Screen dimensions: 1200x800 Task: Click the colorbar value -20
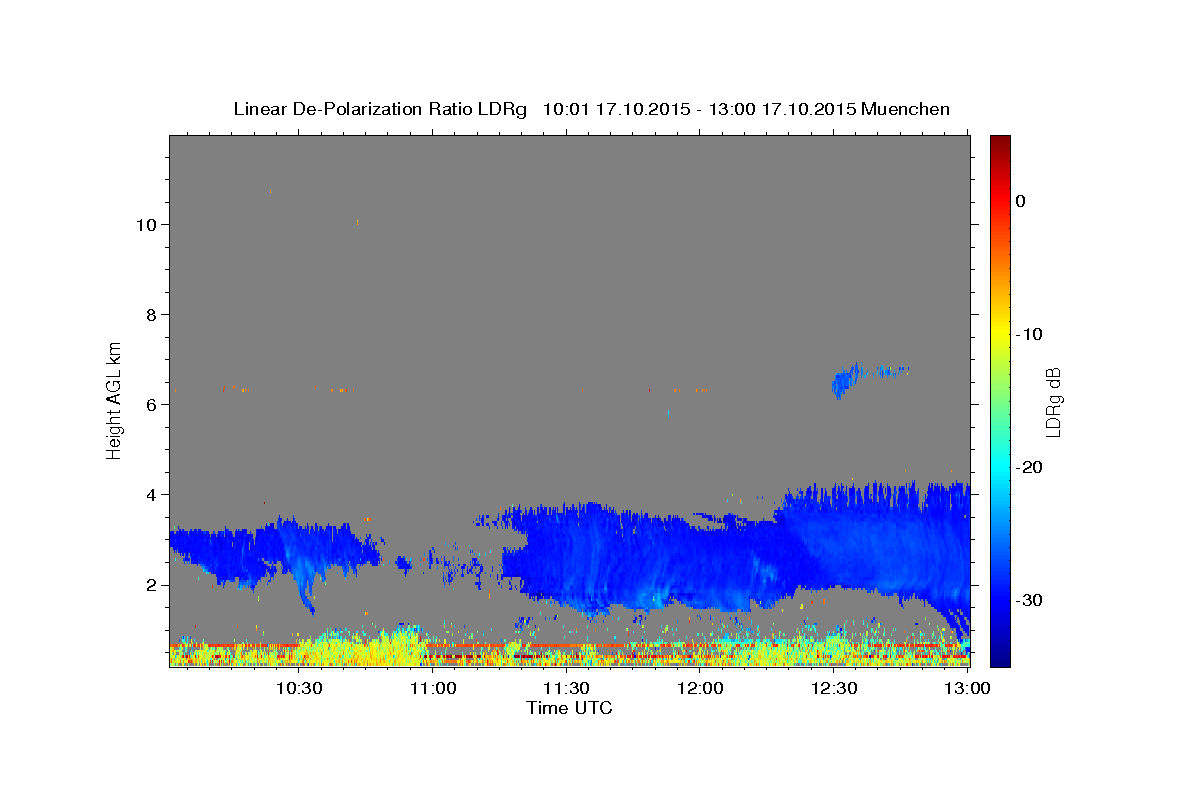tap(1030, 467)
